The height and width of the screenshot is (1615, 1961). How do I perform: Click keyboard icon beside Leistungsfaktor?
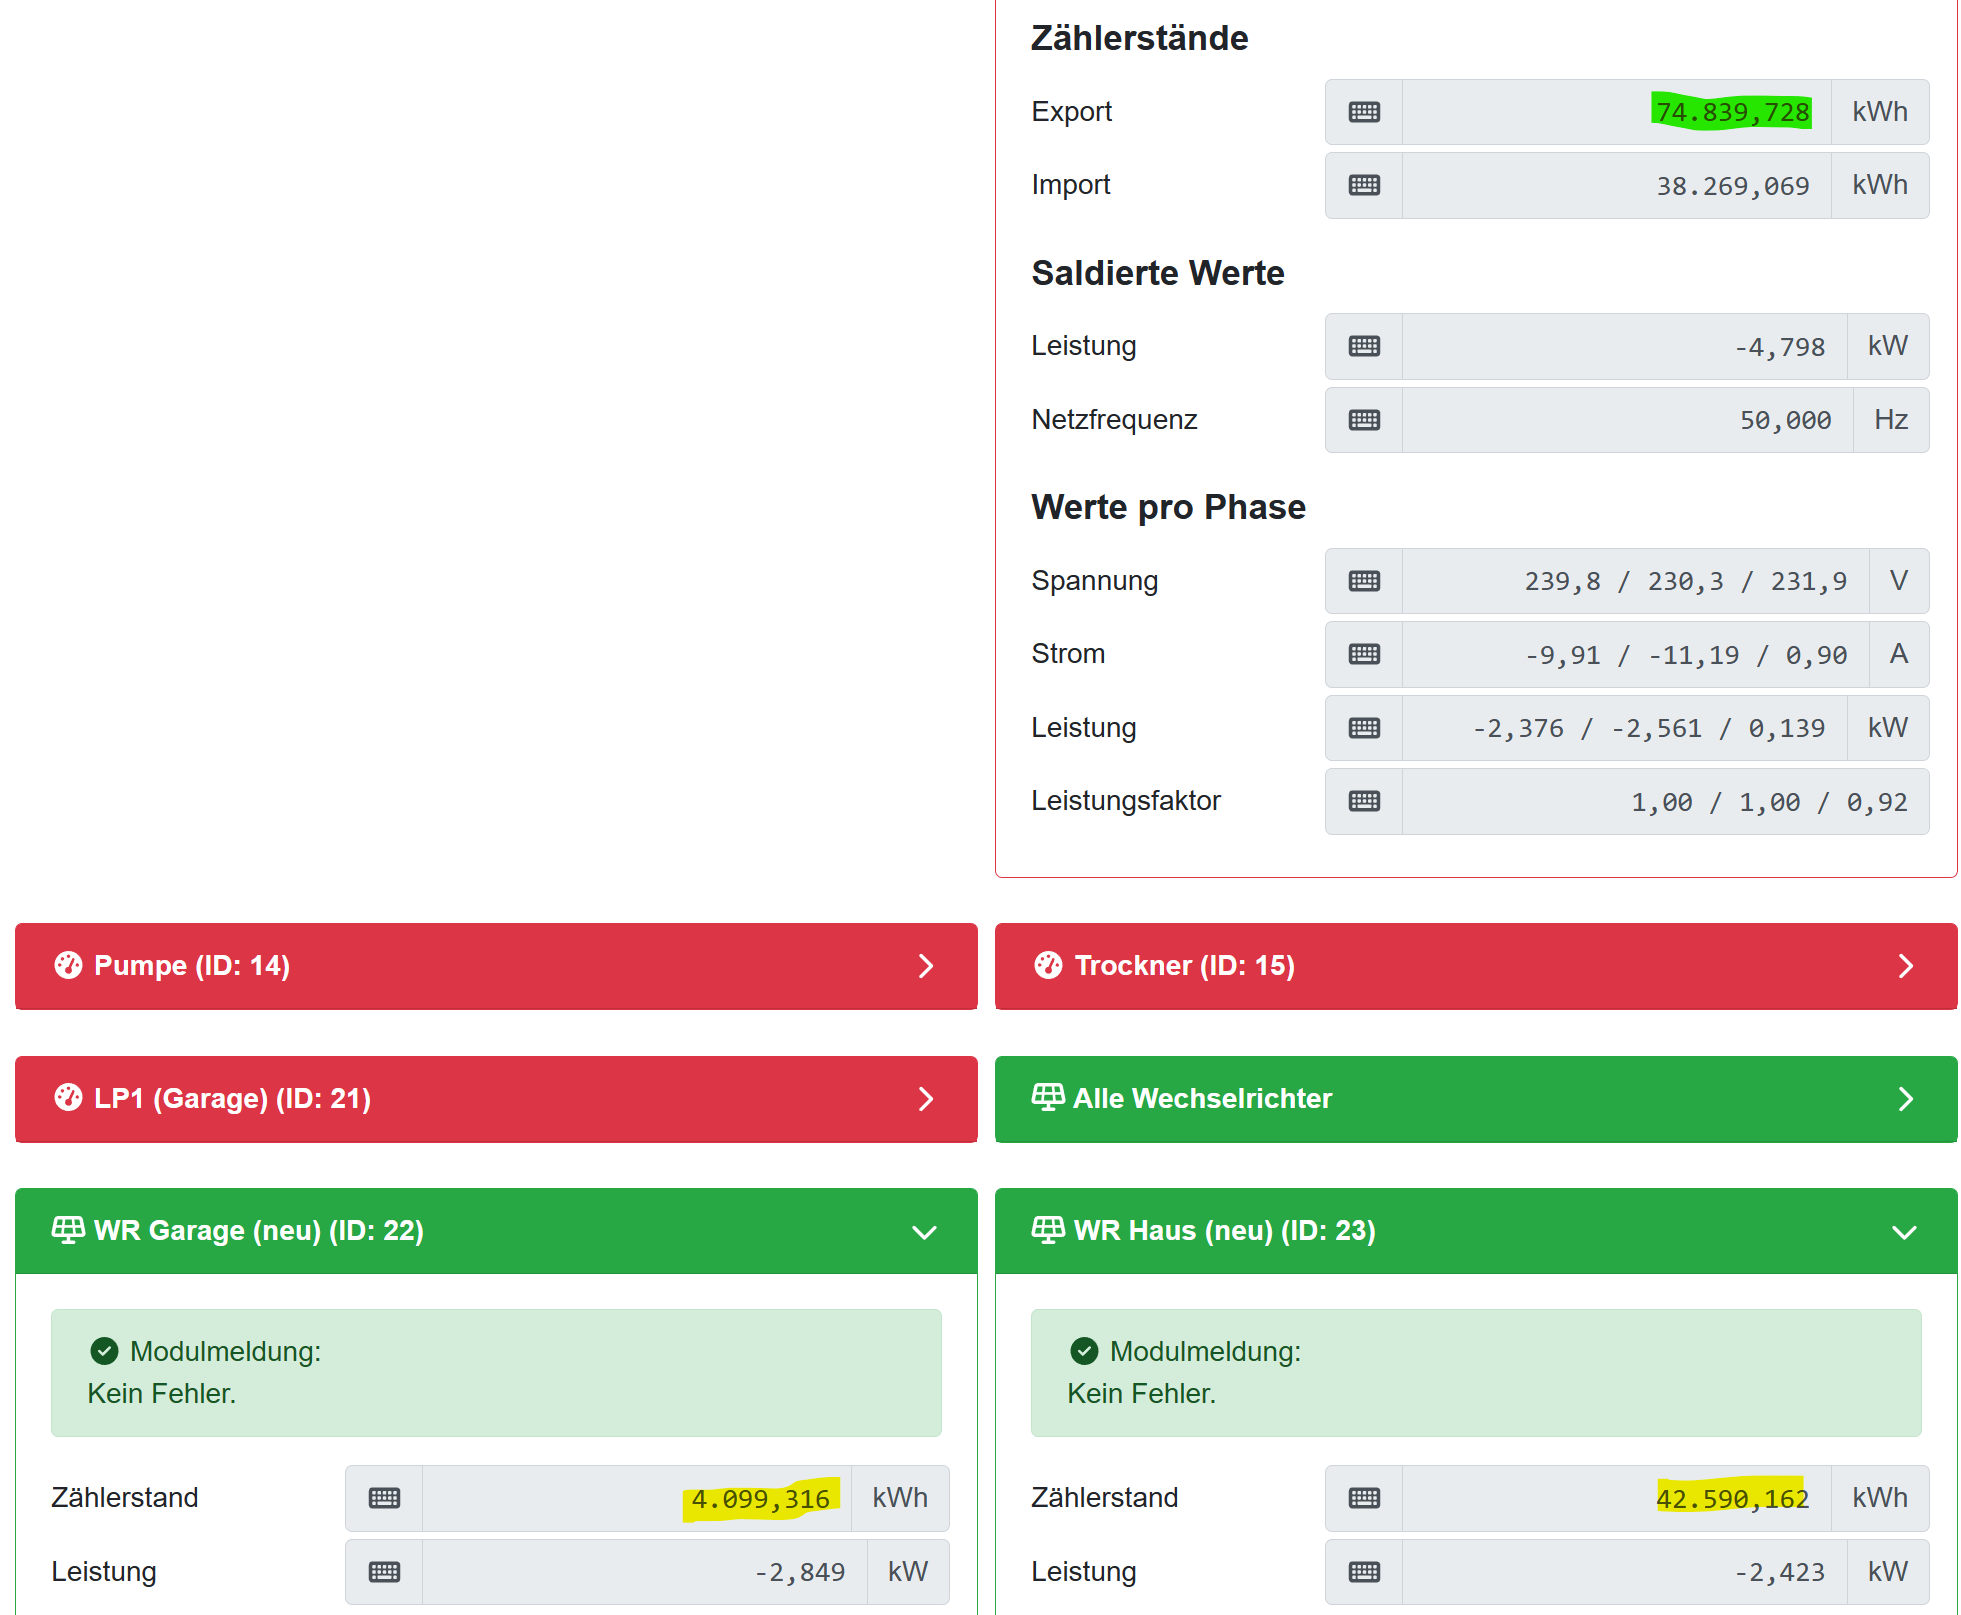coord(1363,801)
